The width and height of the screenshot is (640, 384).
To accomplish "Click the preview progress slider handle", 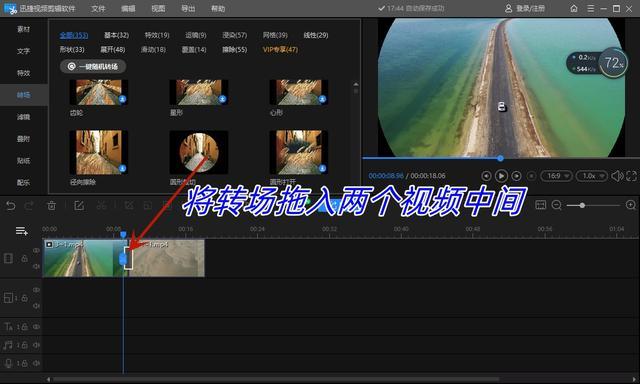I will point(500,158).
